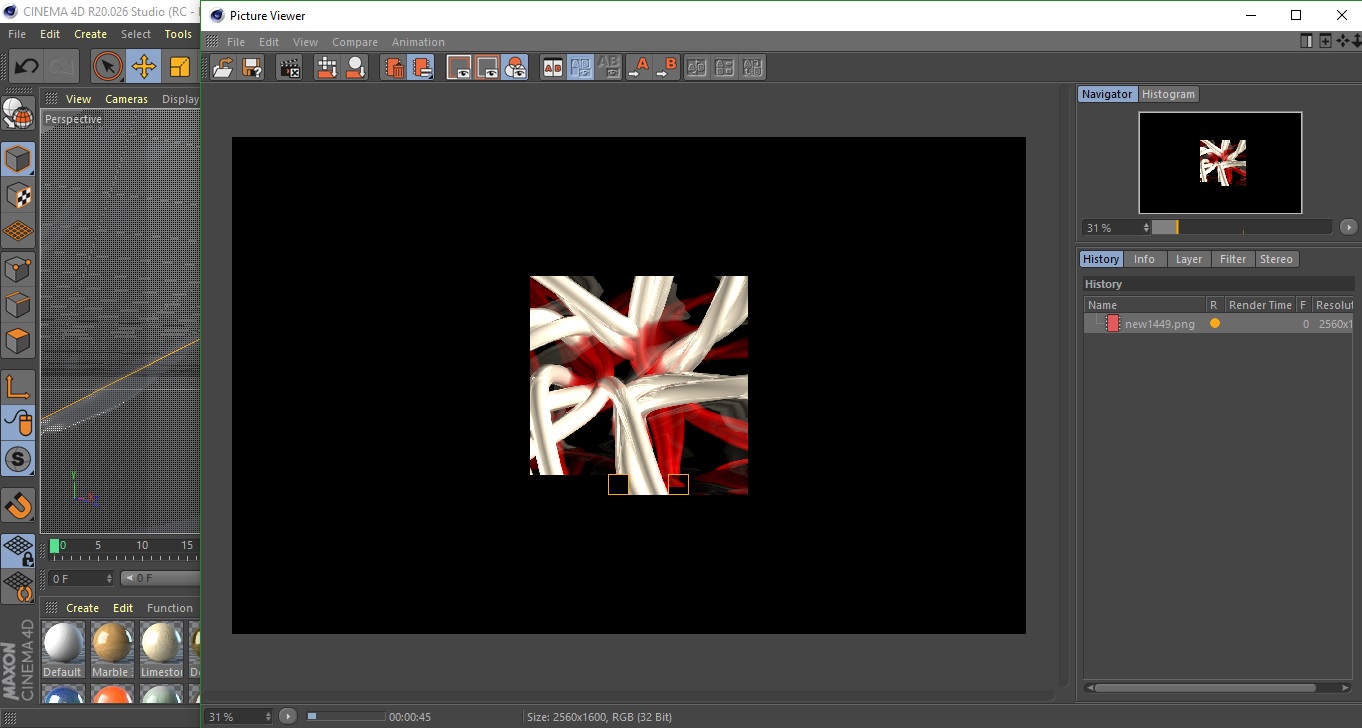Click the Open Image folder icon

click(x=223, y=68)
